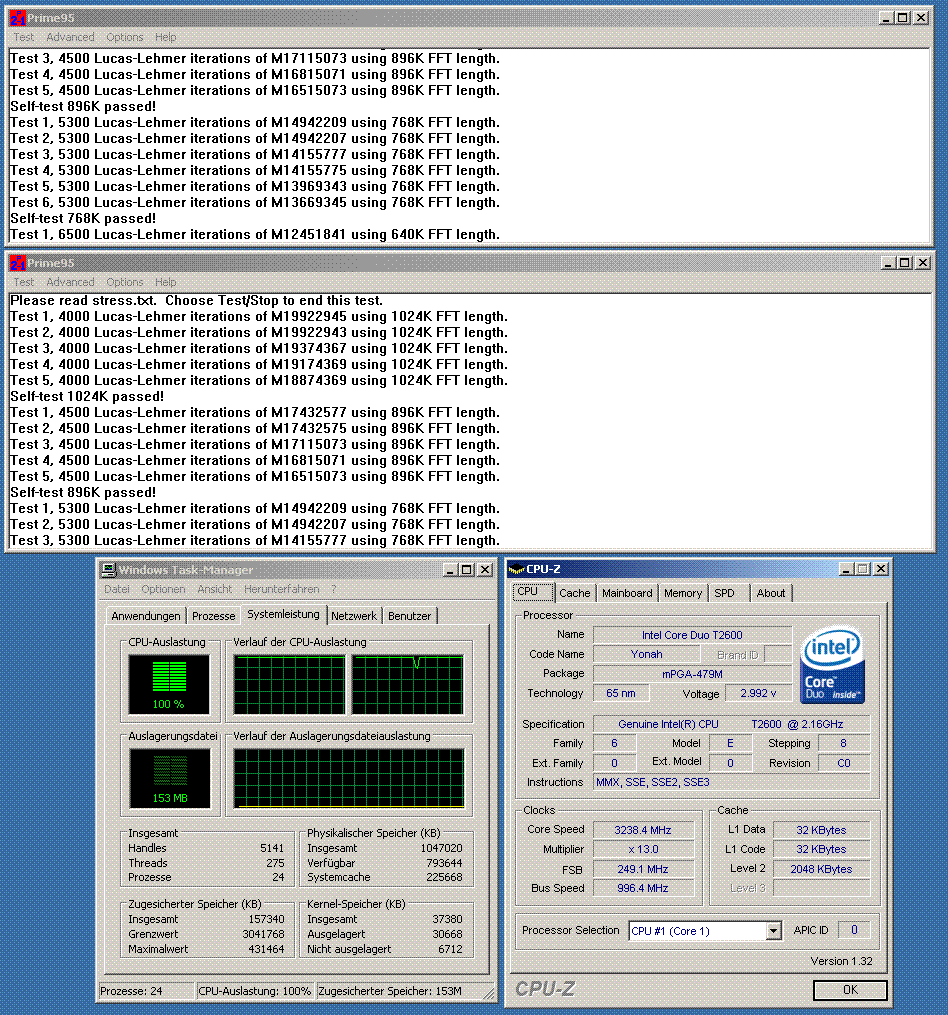Click the Technology 65 nm field
The width and height of the screenshot is (948, 1015).
(620, 693)
